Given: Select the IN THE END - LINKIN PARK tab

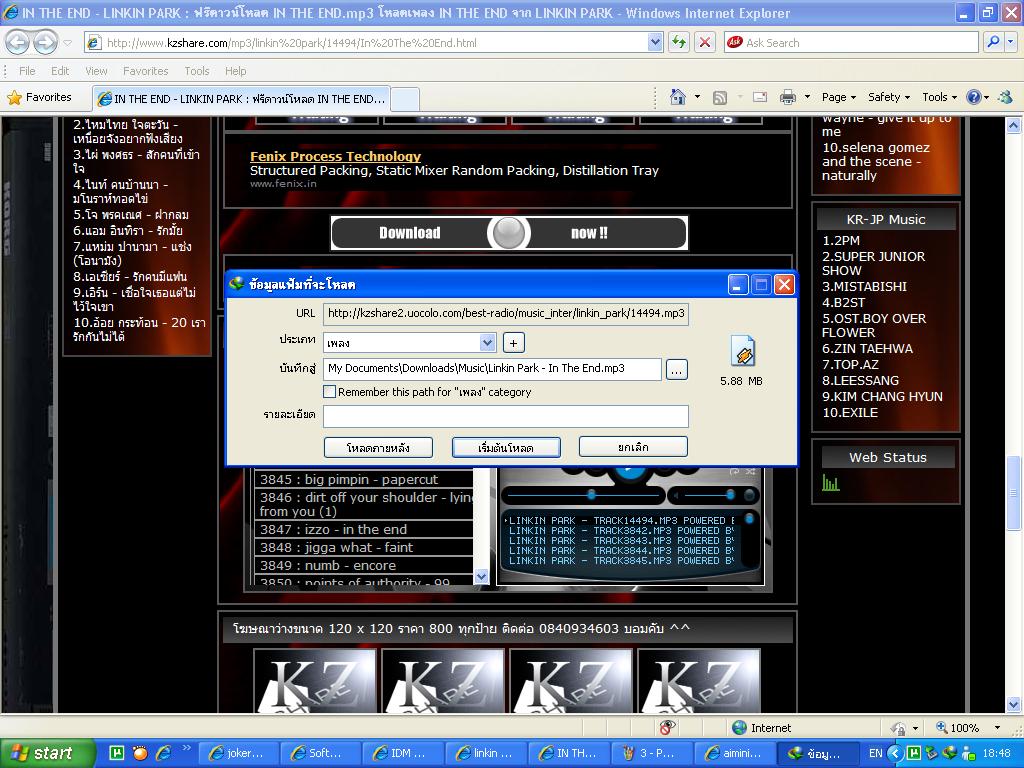Looking at the screenshot, I should tap(241, 99).
